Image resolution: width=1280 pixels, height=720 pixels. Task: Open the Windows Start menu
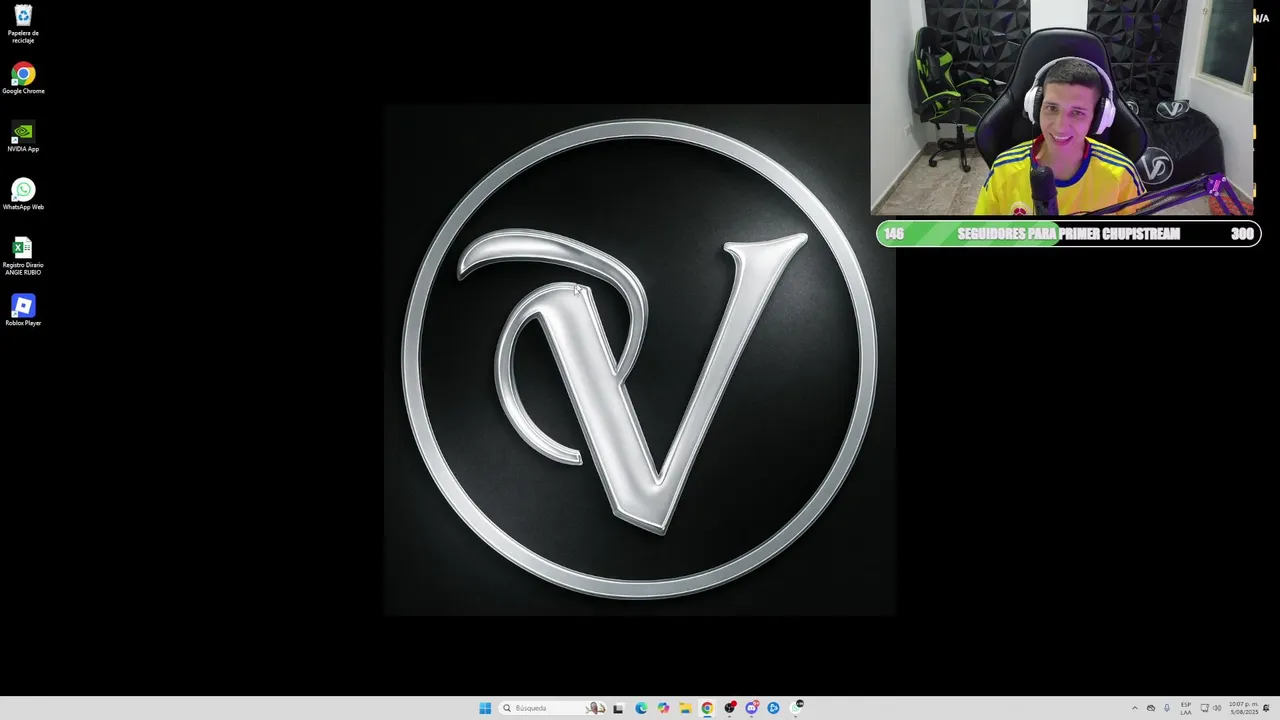pos(485,708)
